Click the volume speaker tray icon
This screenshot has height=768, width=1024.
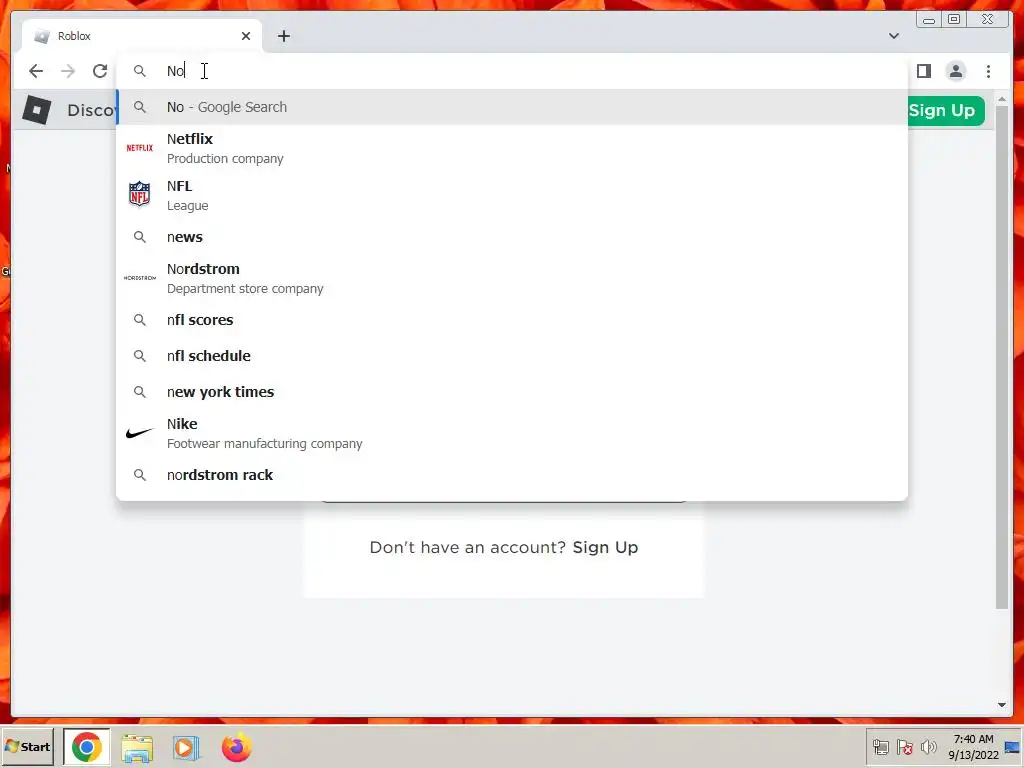(928, 747)
